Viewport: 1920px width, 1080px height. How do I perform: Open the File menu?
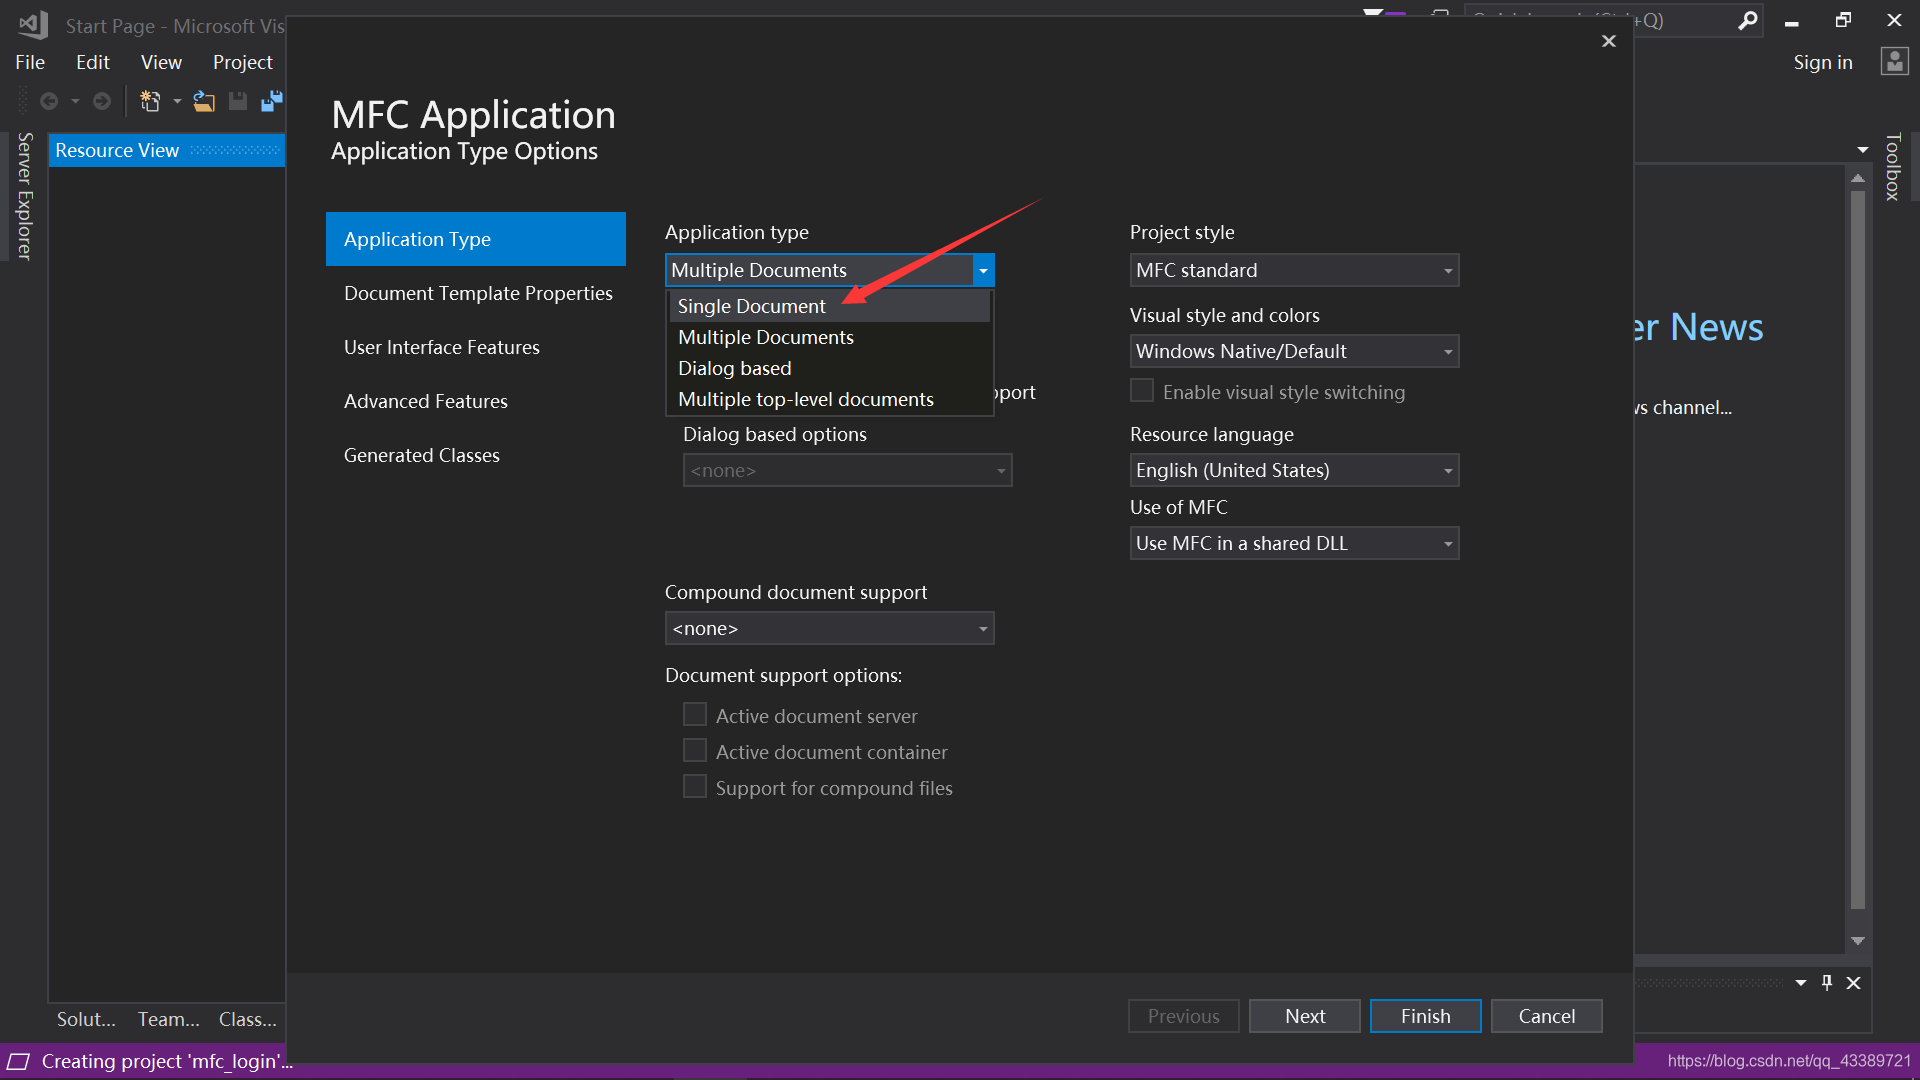coord(30,62)
